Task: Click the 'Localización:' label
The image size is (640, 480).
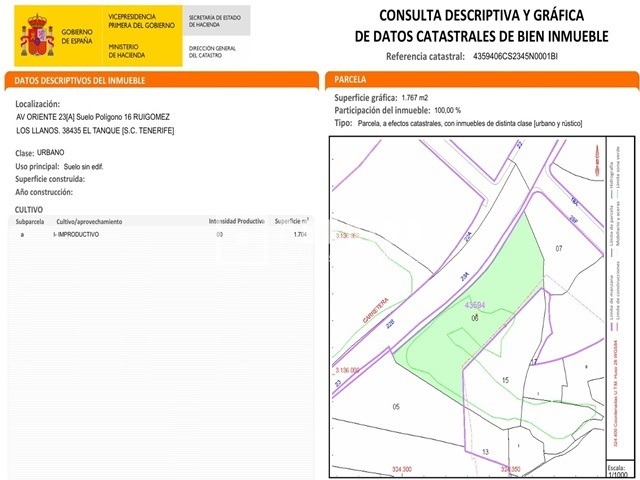Action: 38,104
